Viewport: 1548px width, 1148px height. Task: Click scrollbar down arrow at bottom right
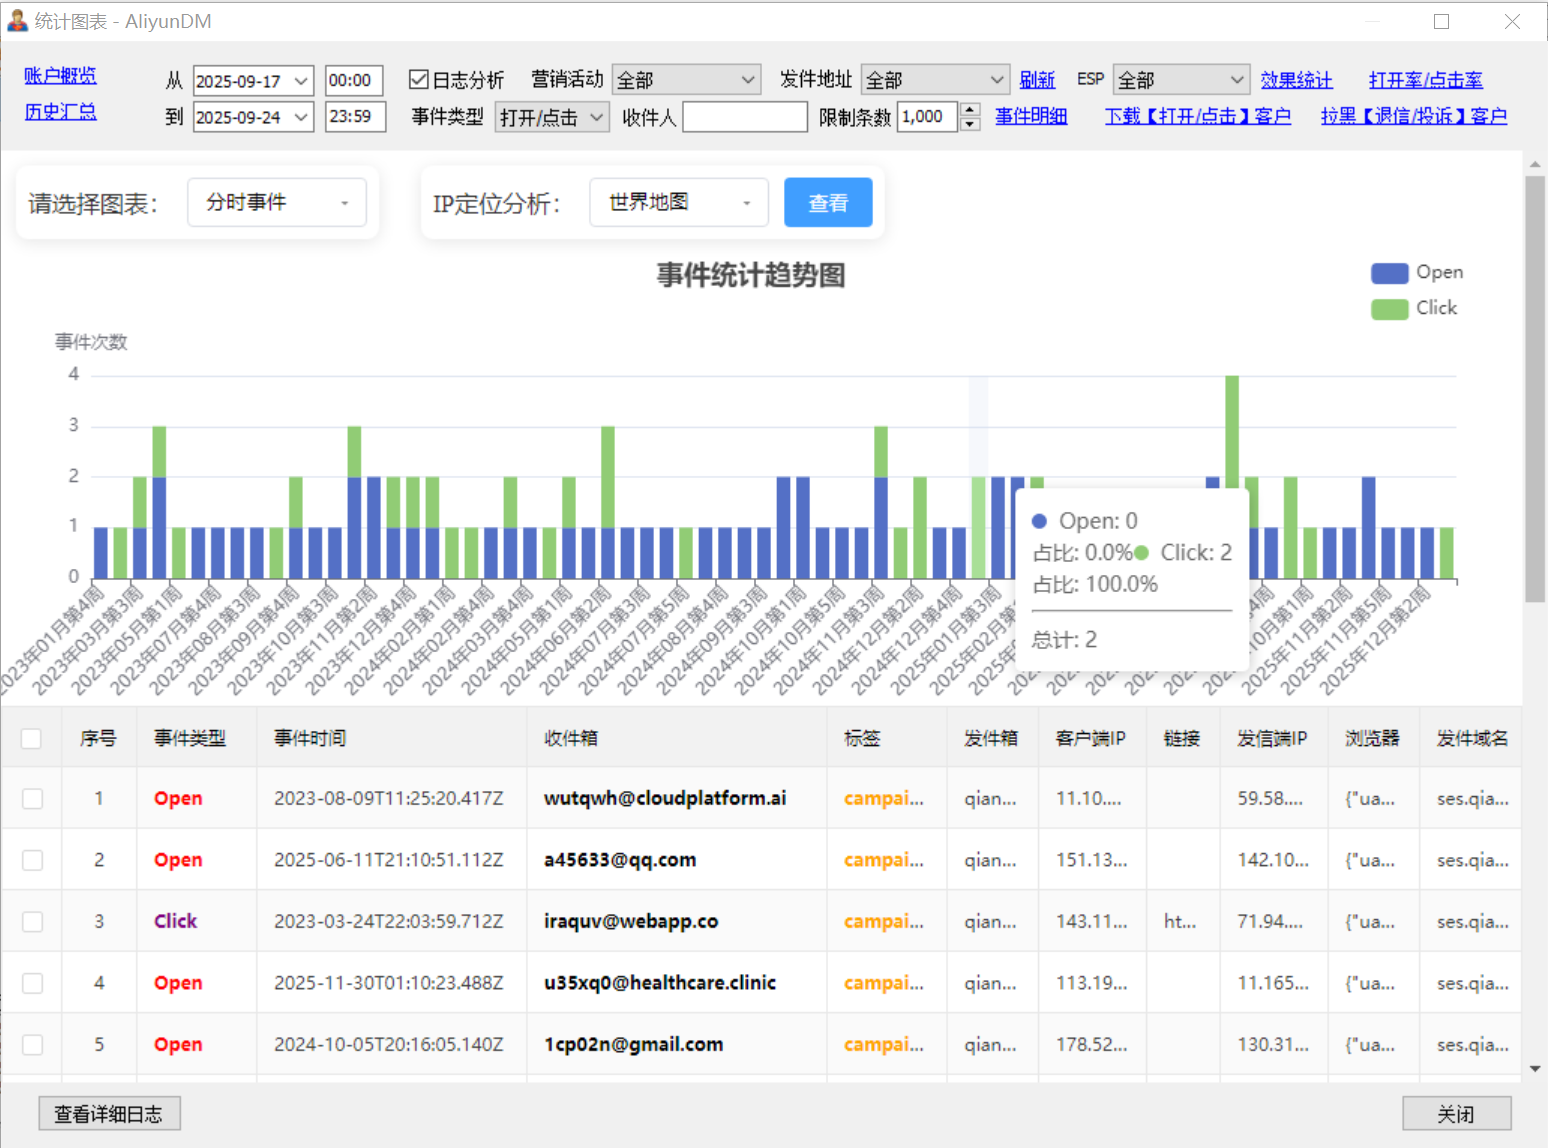tap(1535, 1069)
